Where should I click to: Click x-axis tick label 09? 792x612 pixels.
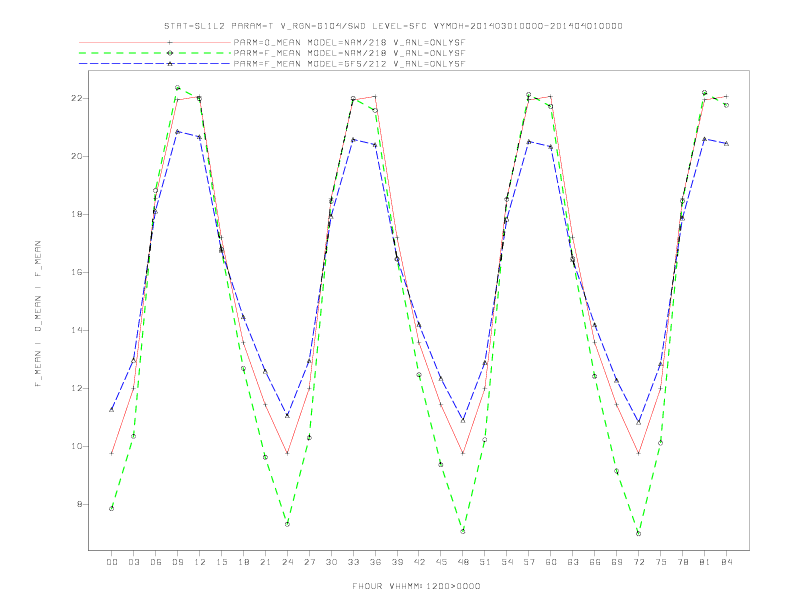click(x=177, y=562)
